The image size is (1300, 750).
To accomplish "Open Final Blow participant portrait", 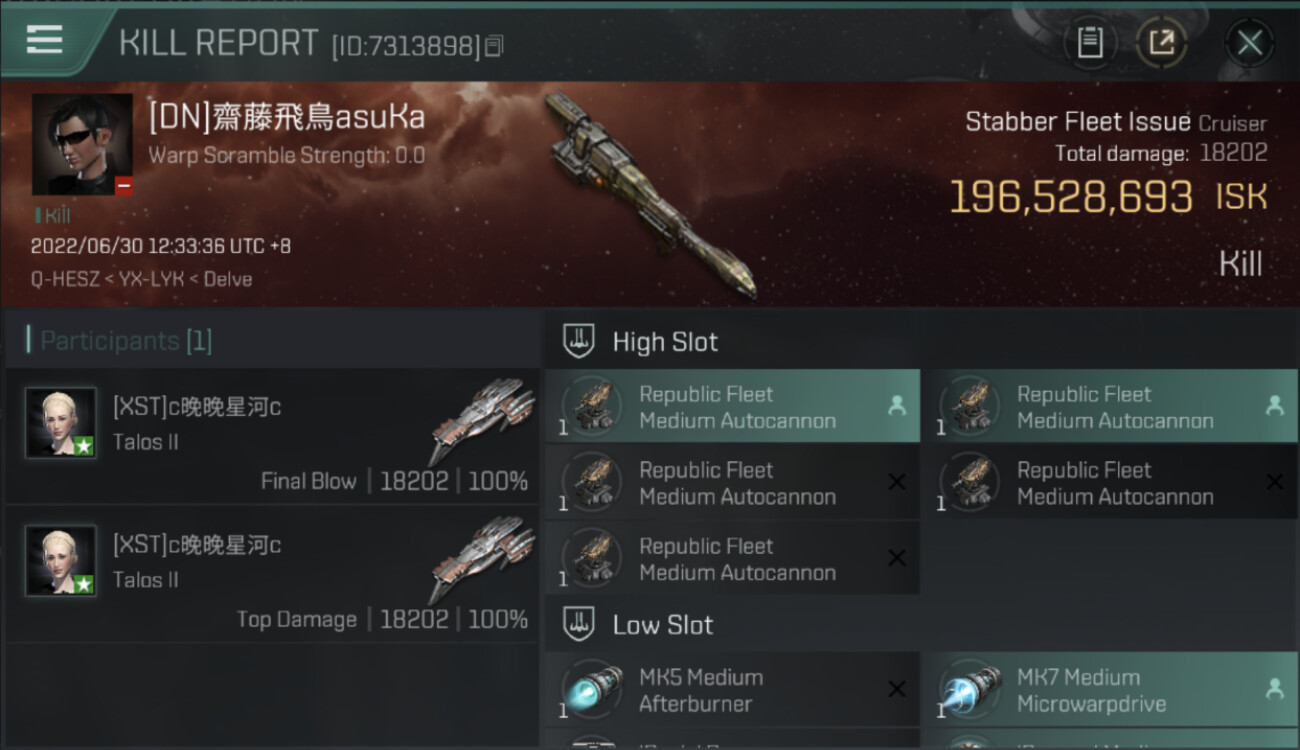I will point(61,423).
